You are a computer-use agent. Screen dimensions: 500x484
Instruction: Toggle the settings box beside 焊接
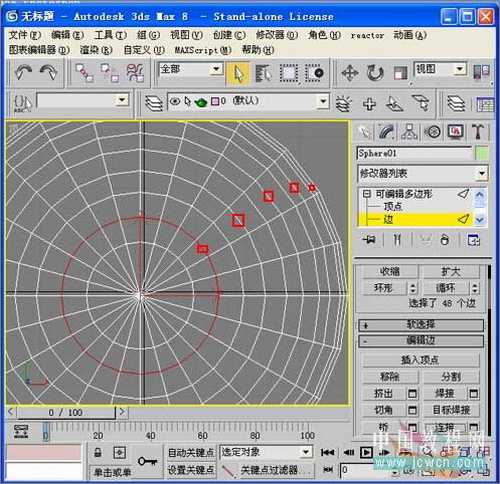click(x=474, y=394)
